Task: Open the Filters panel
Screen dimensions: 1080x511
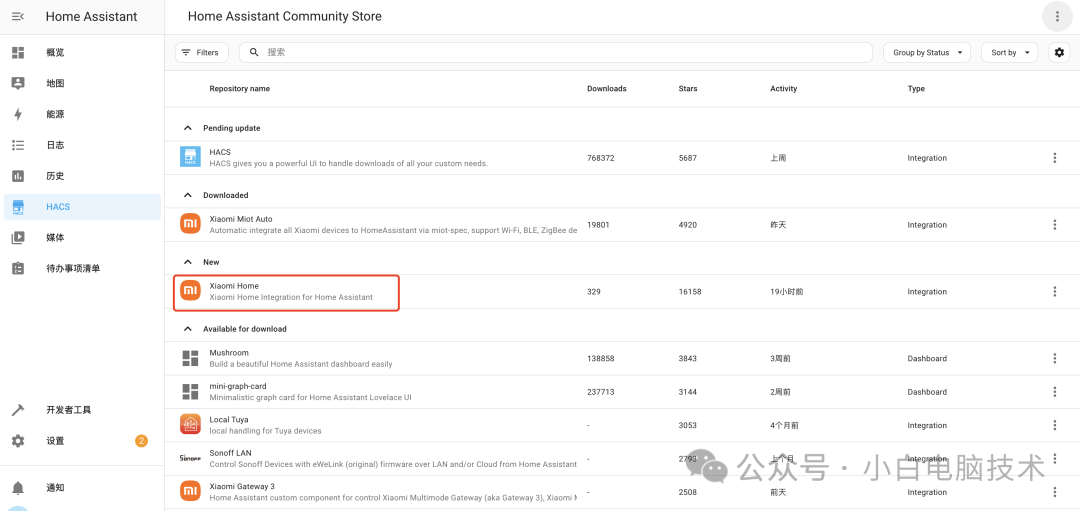Action: pos(202,52)
